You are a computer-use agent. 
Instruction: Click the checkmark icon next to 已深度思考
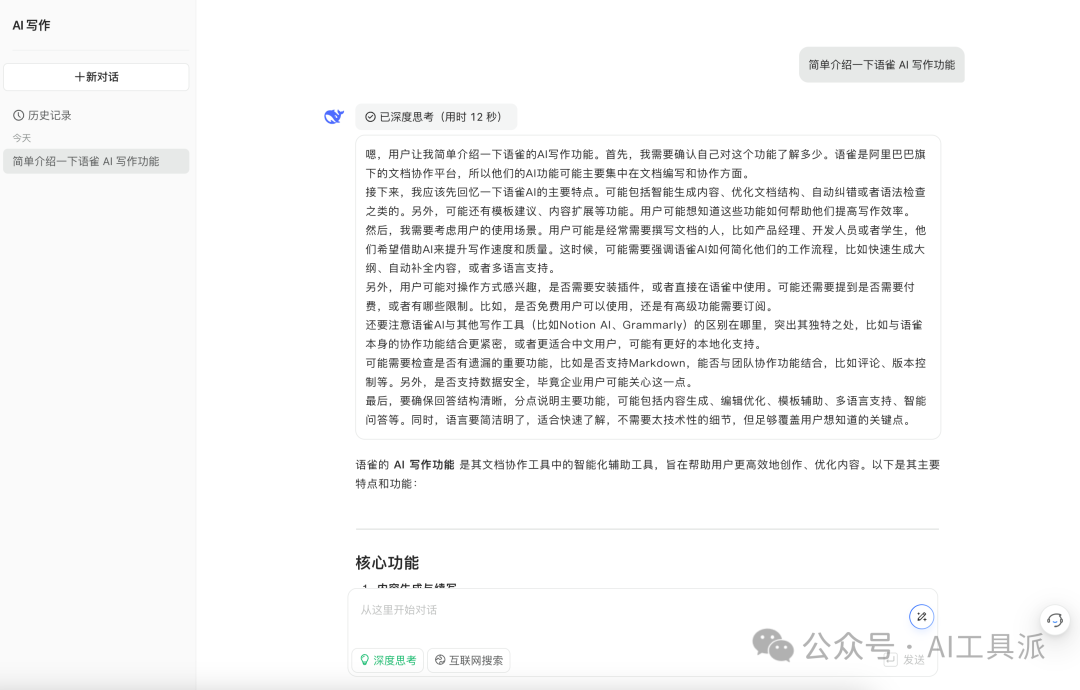(371, 117)
